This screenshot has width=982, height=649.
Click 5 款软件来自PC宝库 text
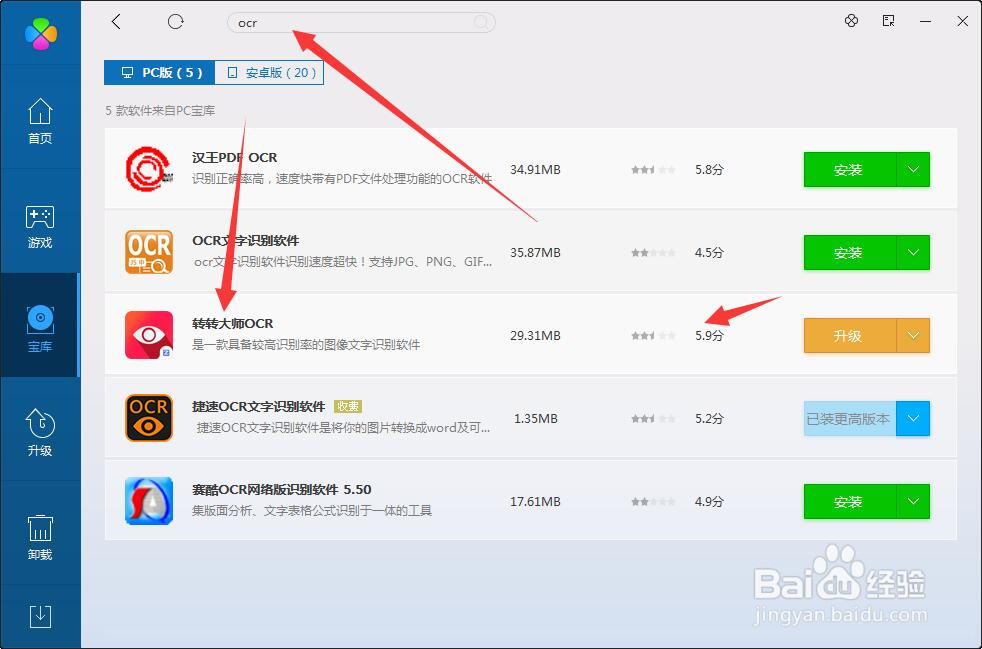click(160, 111)
